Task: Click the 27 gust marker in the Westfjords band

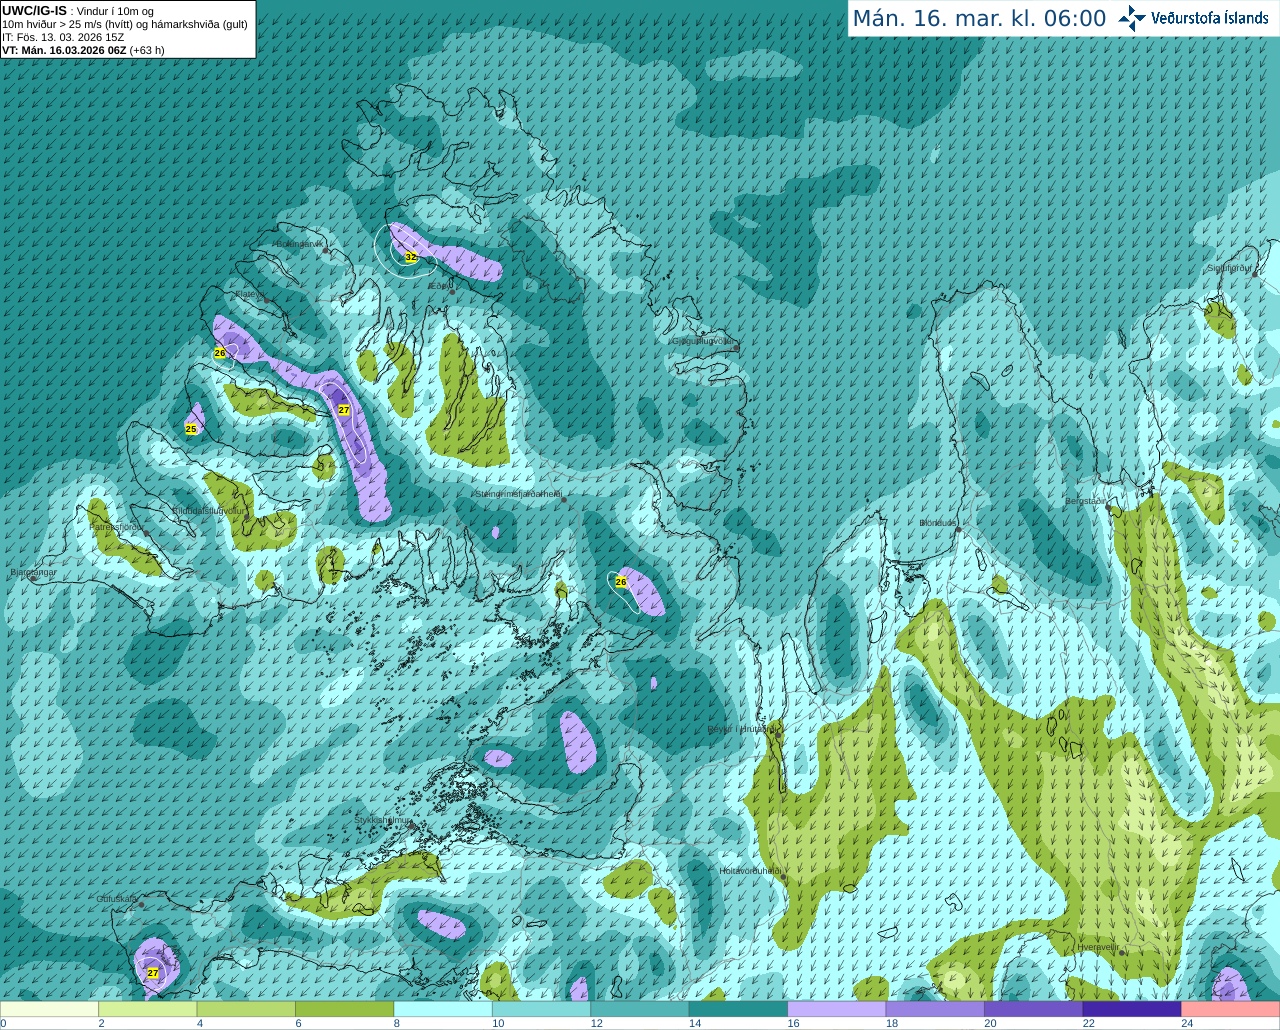Action: 344,410
